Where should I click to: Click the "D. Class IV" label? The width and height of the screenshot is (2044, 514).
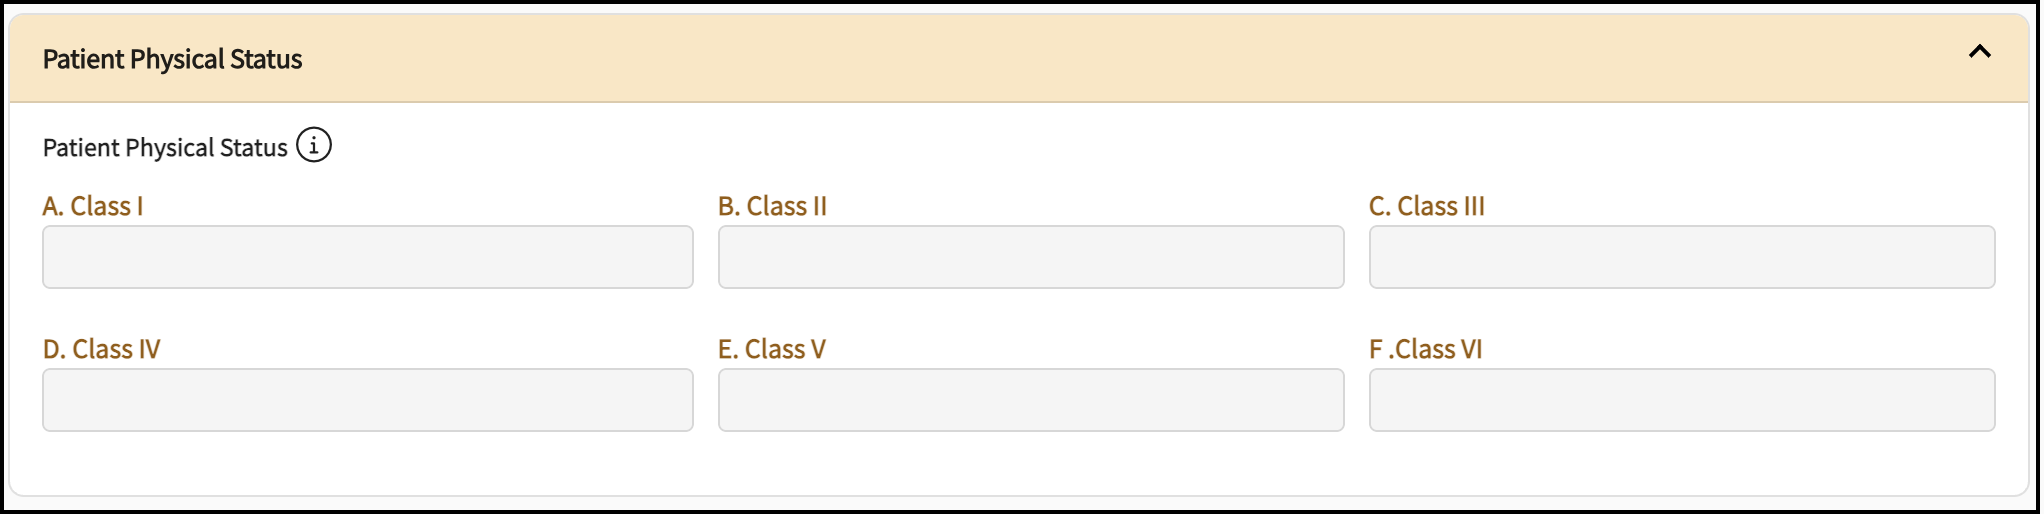(x=101, y=350)
